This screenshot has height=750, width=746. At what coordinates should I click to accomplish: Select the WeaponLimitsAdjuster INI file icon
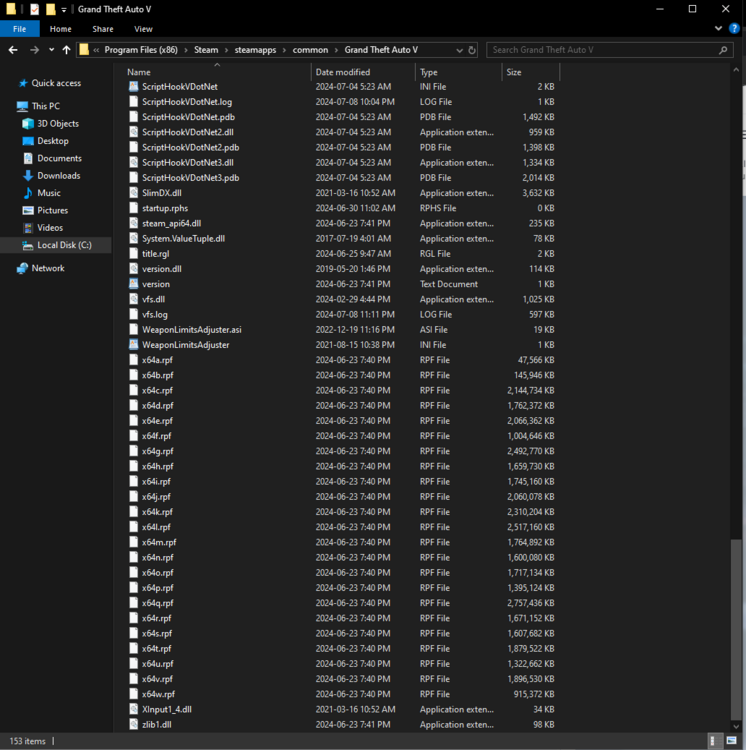pos(133,345)
